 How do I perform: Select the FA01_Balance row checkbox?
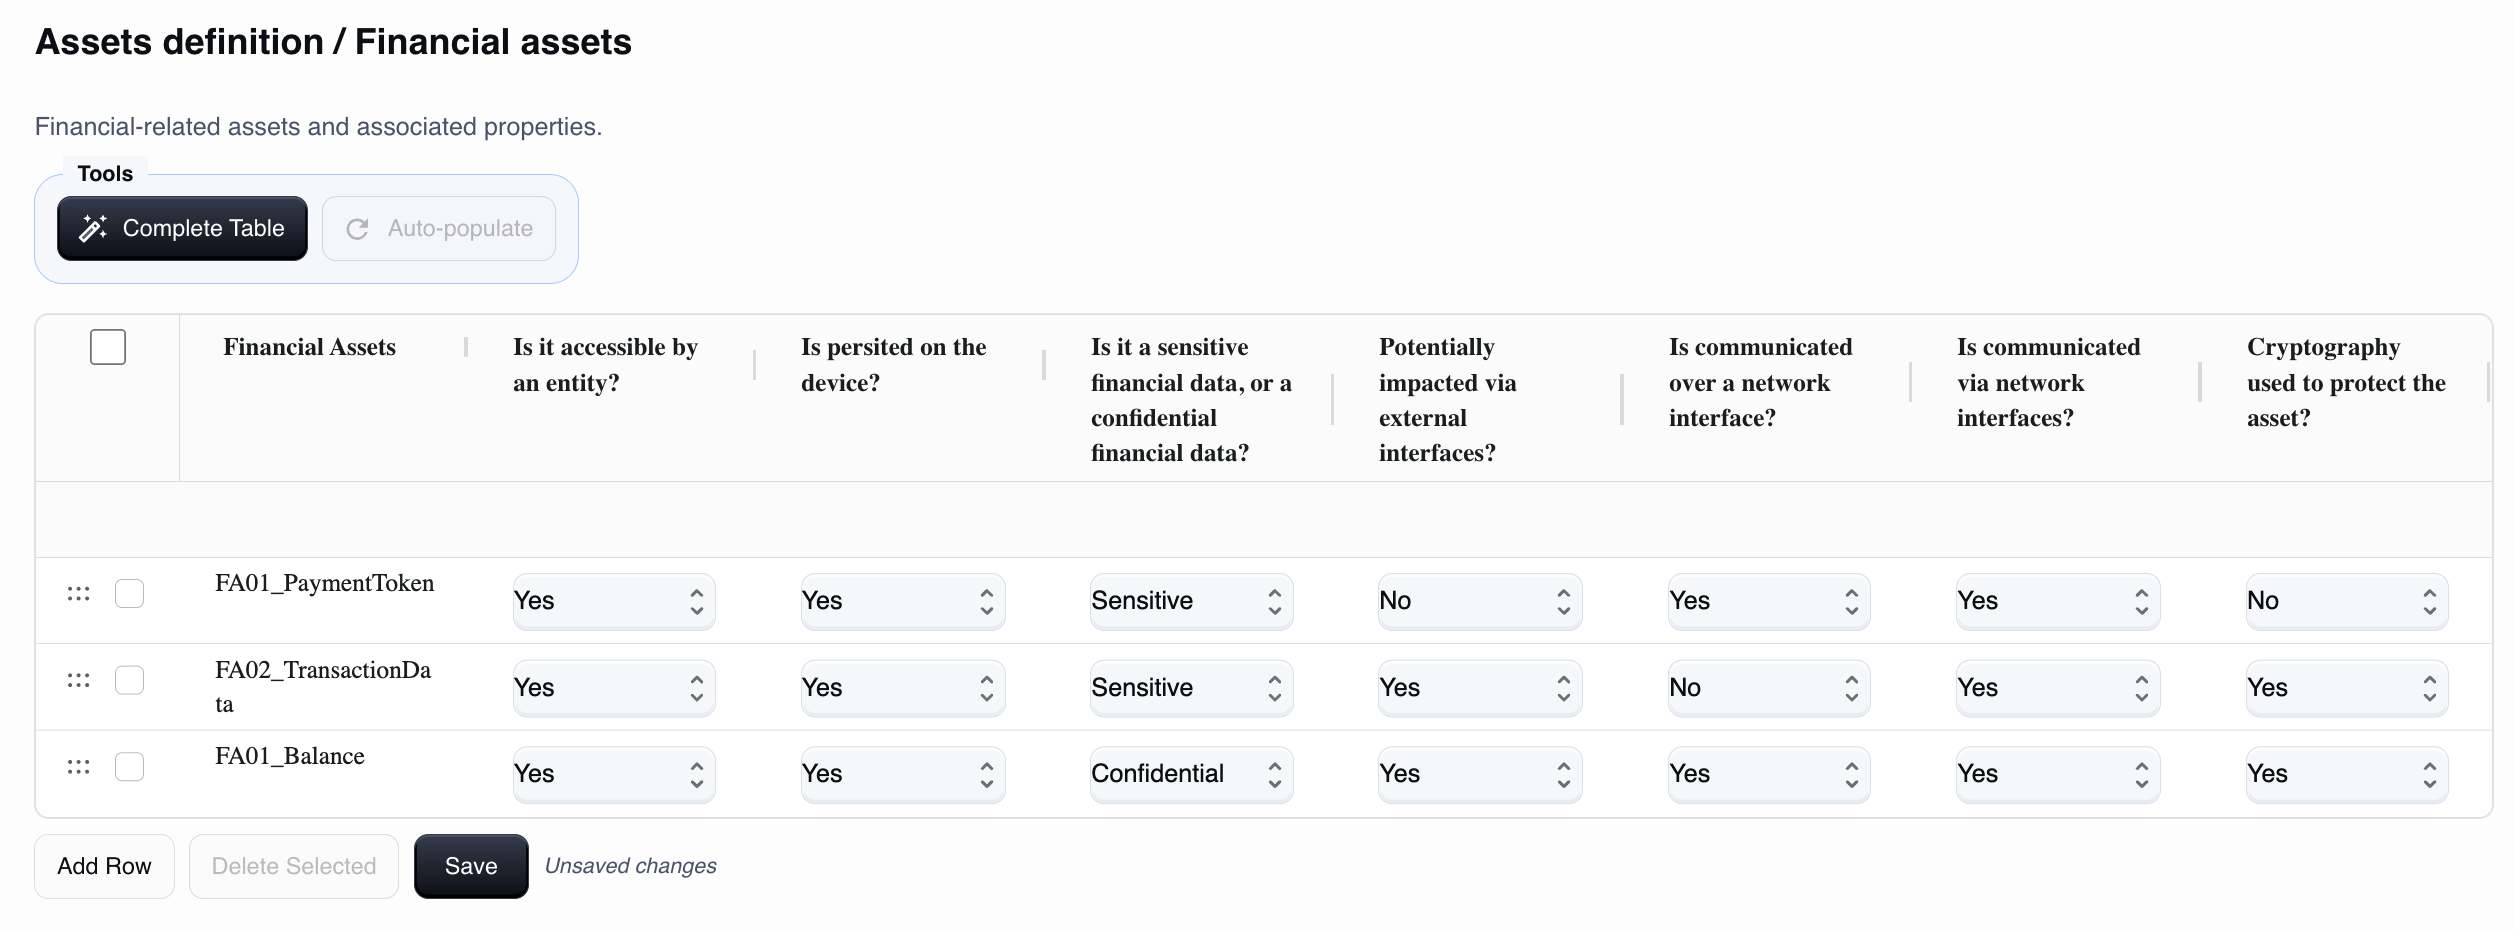click(130, 767)
